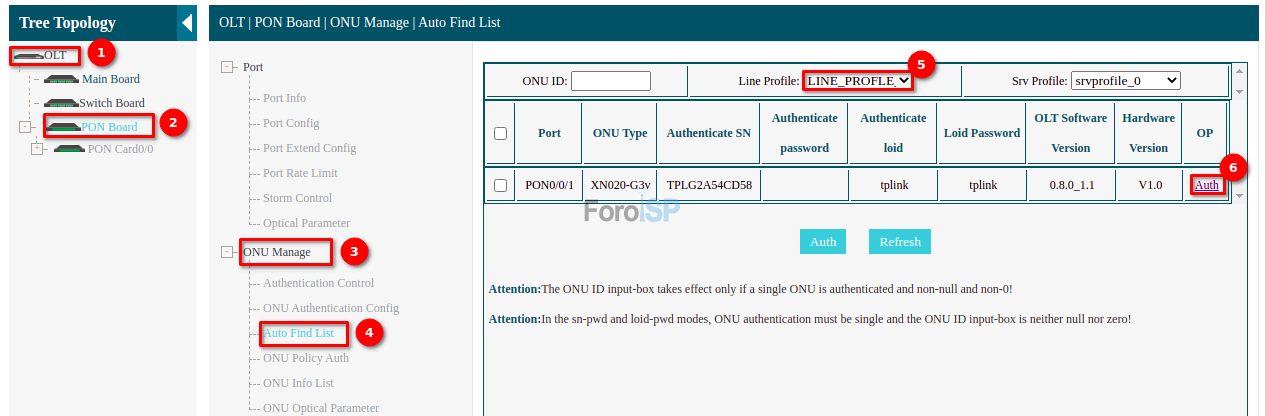This screenshot has height=416, width=1265.
Task: Open the Srv Profile dropdown
Action: coord(1125,80)
